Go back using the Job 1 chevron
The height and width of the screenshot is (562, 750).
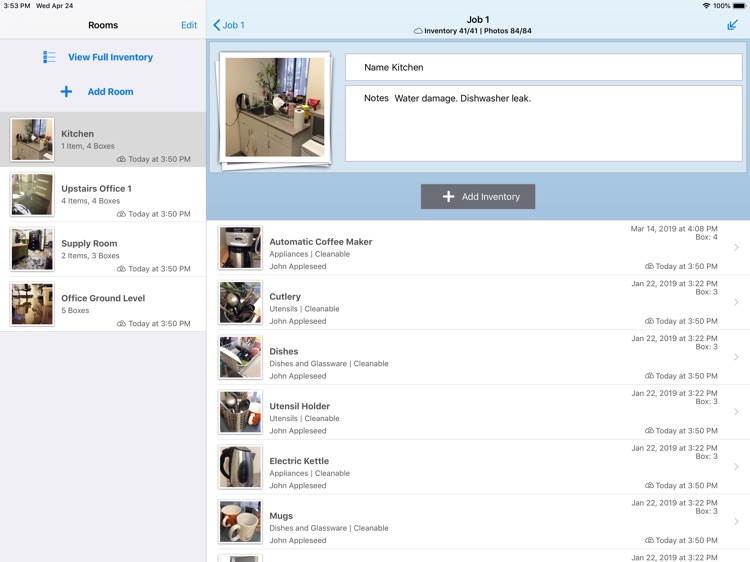[217, 25]
